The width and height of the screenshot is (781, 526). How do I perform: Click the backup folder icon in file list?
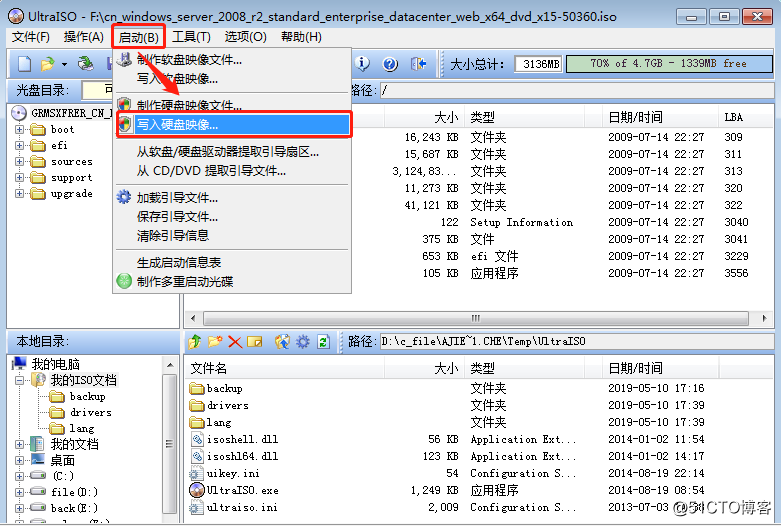pyautogui.click(x=197, y=389)
